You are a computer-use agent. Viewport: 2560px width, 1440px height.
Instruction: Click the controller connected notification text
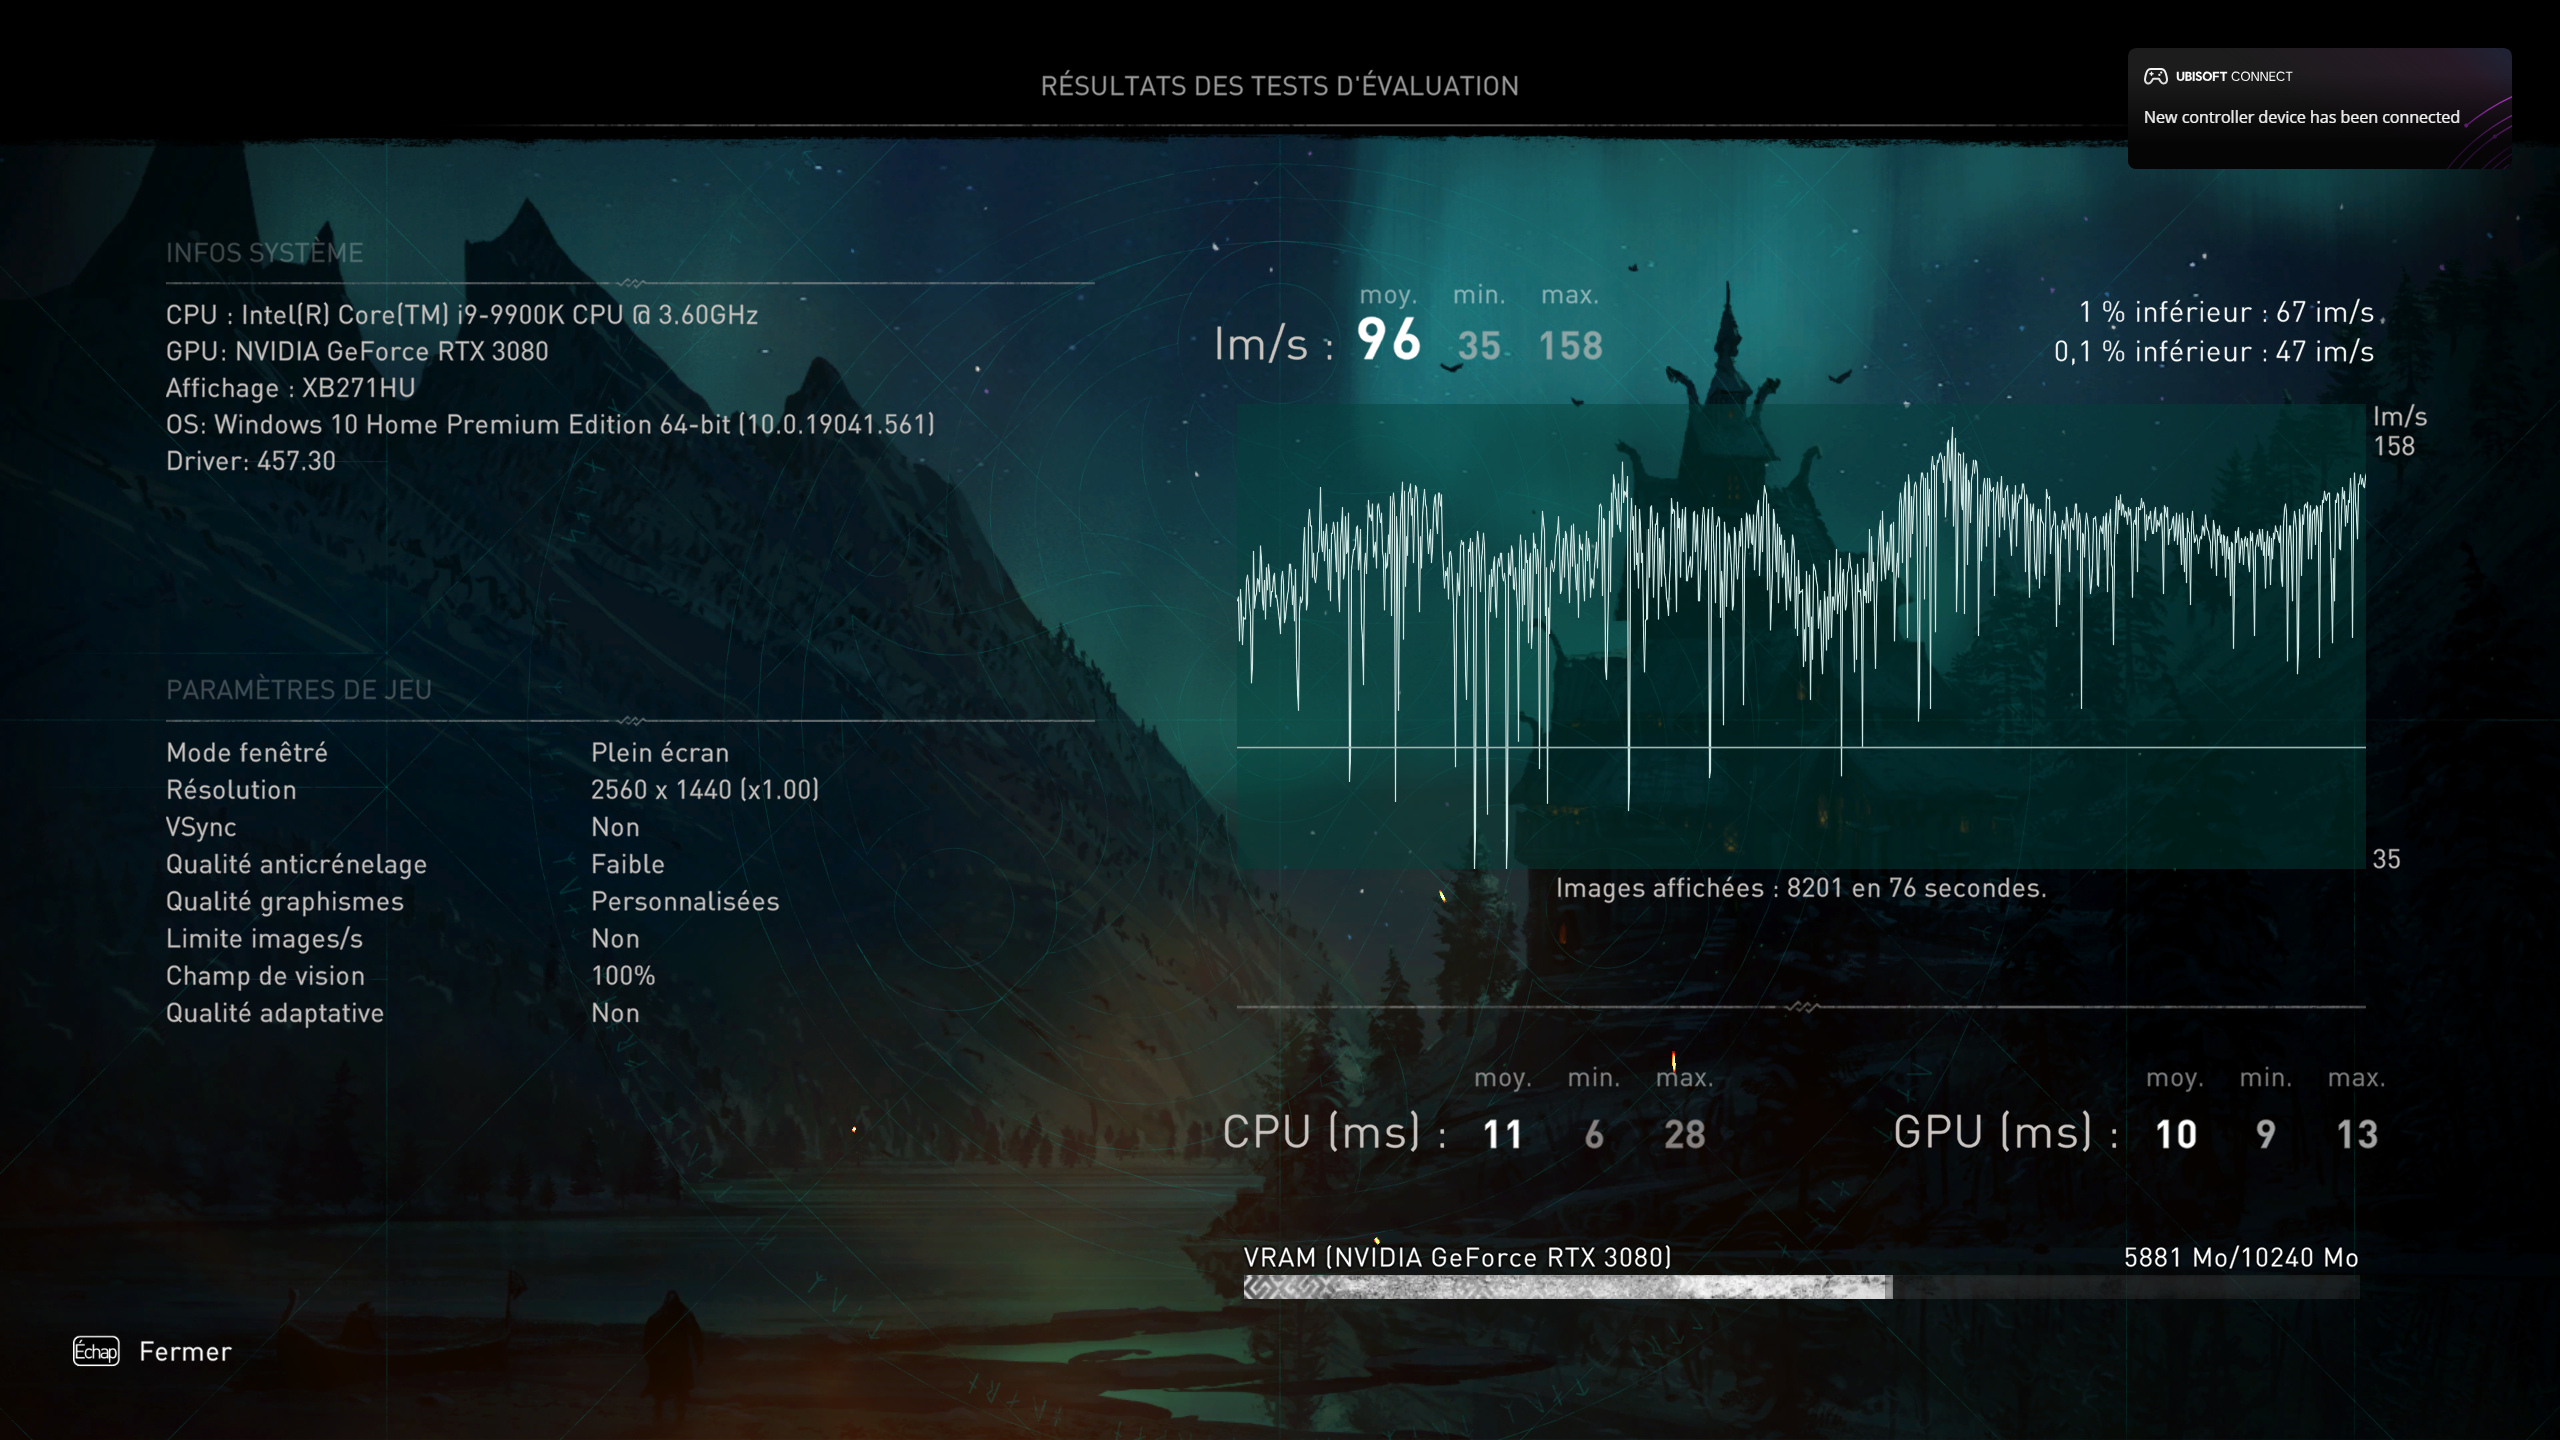click(x=2300, y=117)
